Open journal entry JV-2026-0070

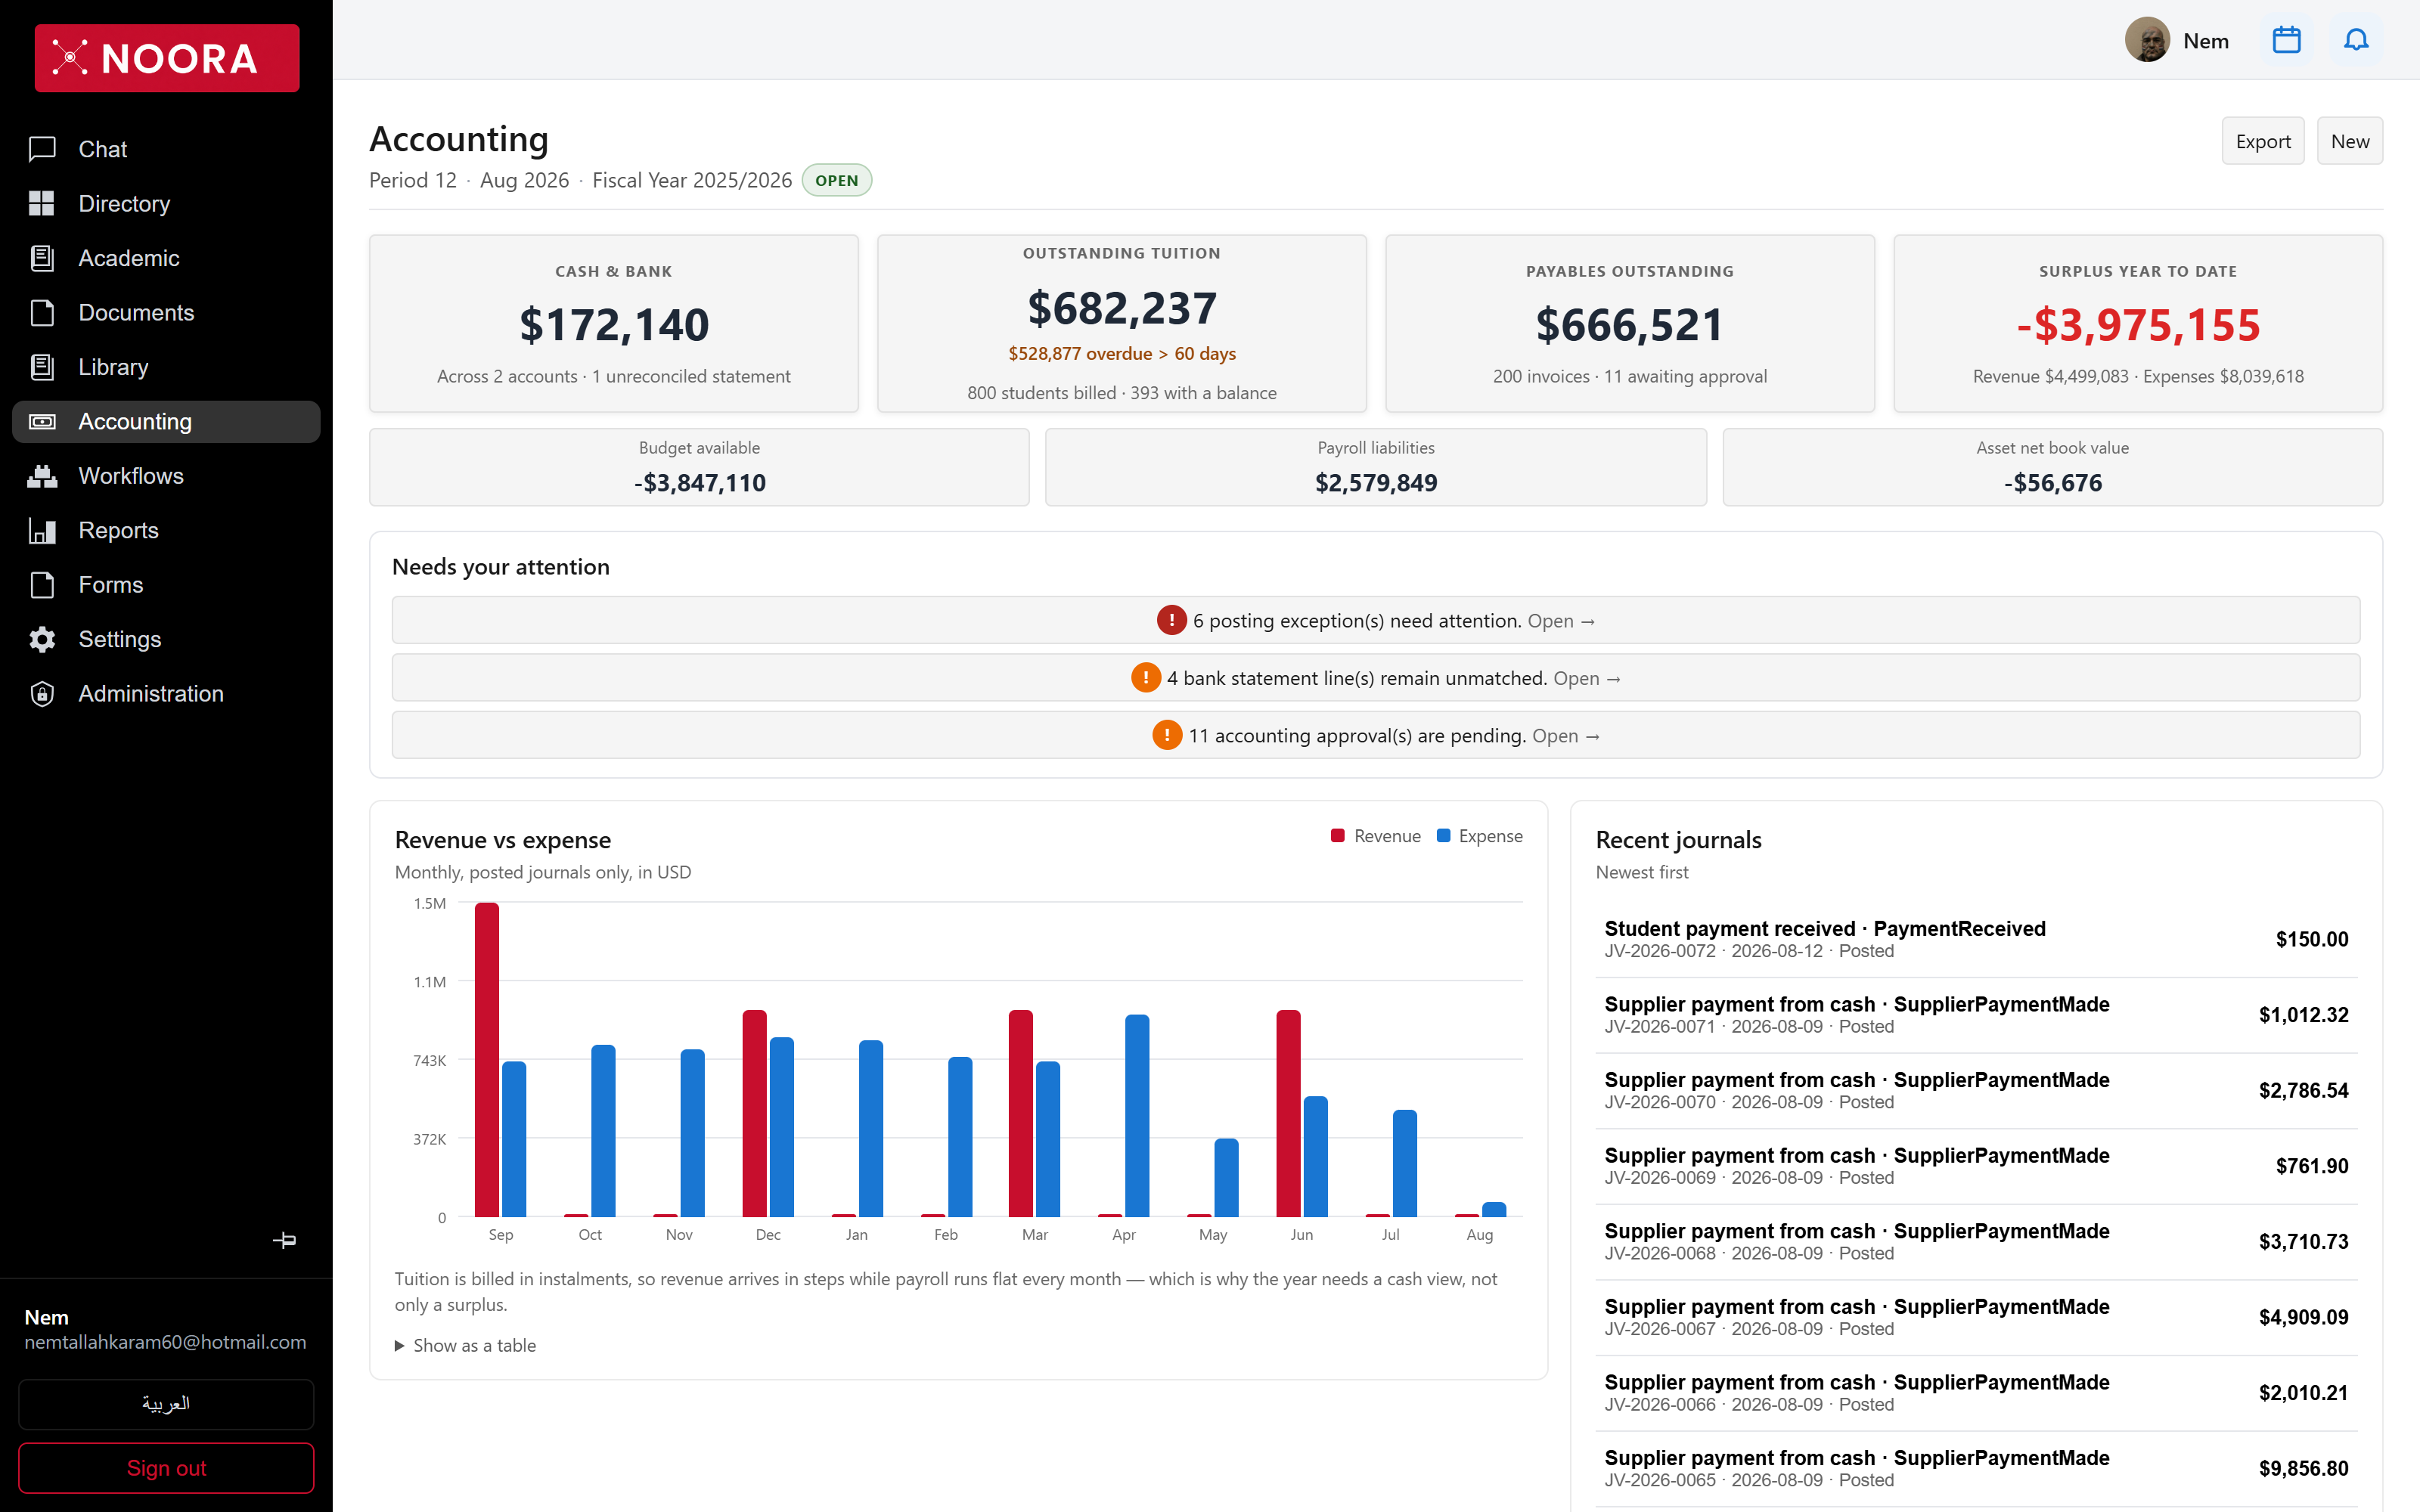[x=1976, y=1090]
